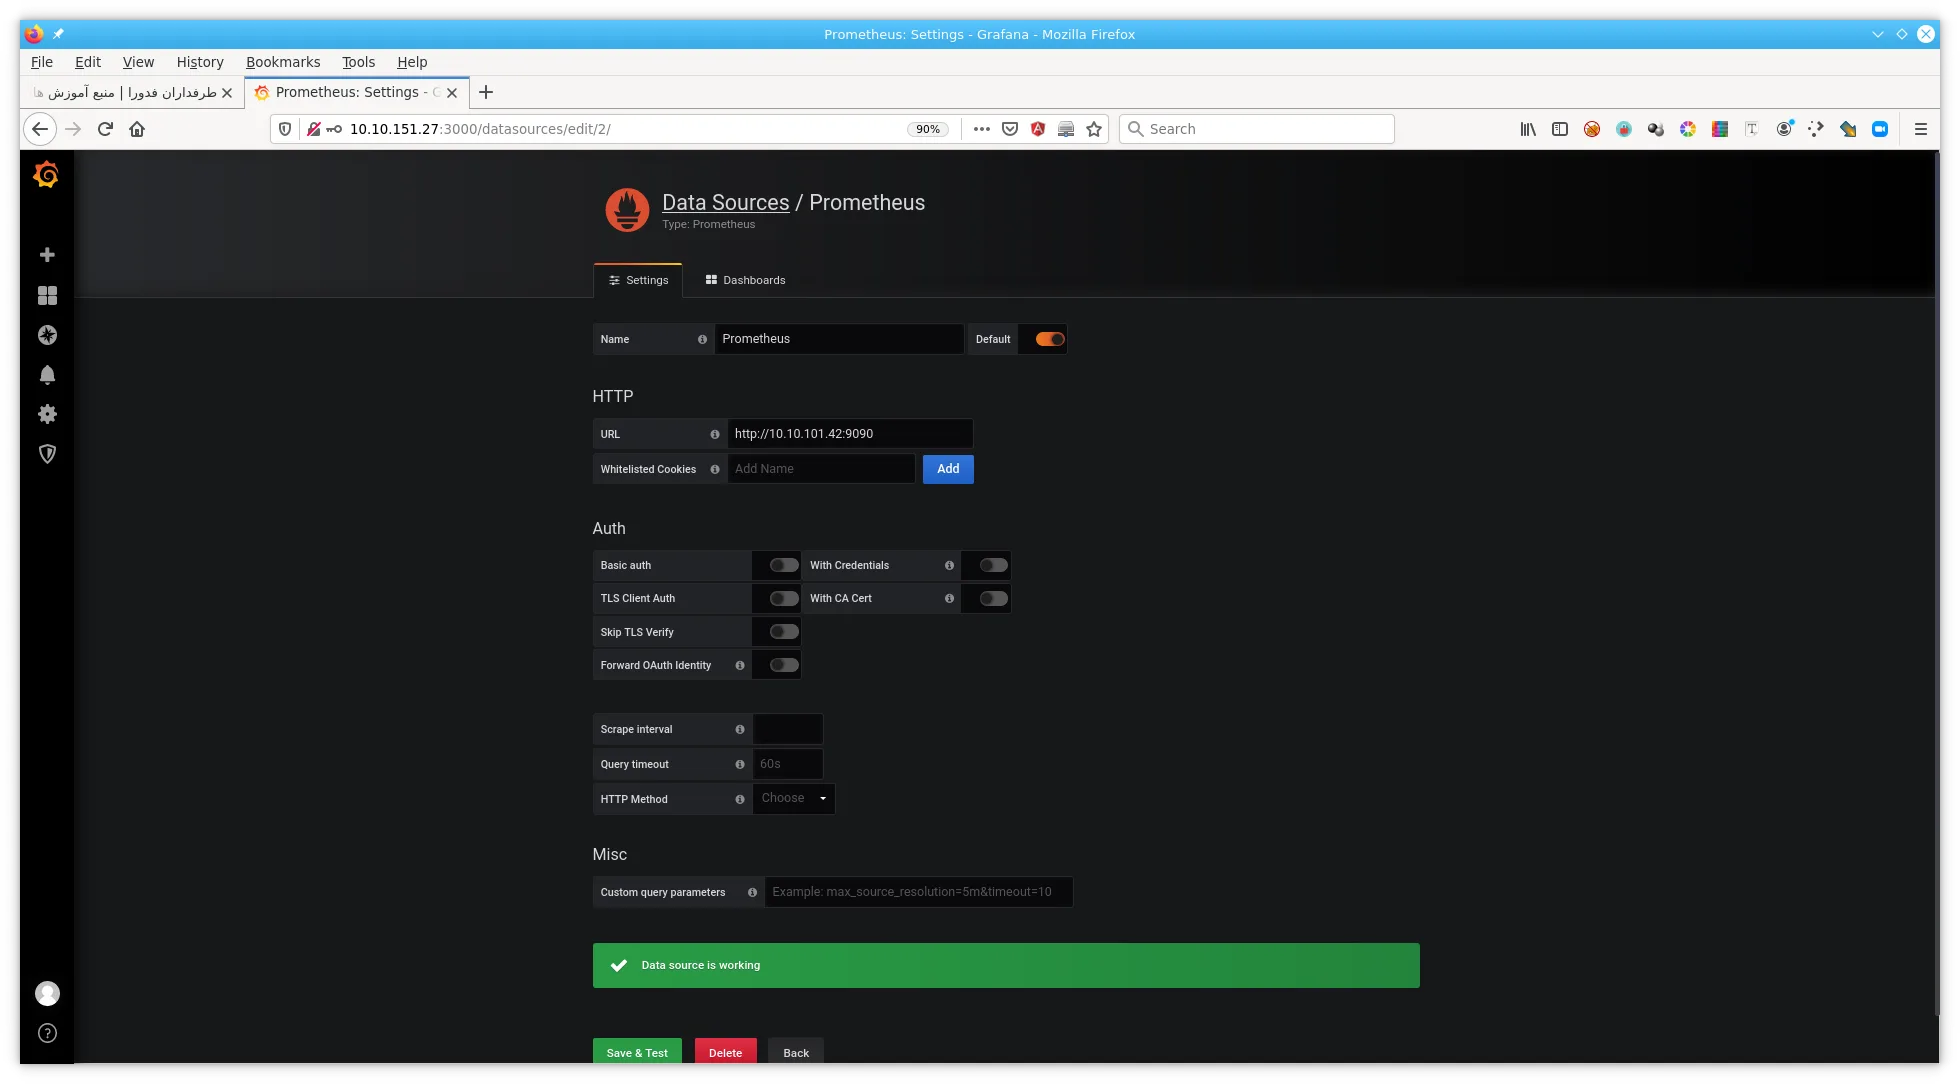The height and width of the screenshot is (1084, 1960).
Task: Enable Basic auth toggle
Action: [784, 565]
